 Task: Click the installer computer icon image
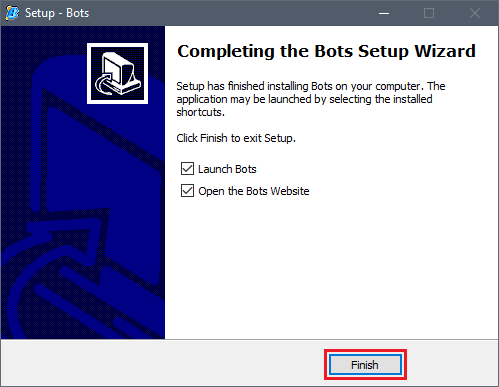(x=118, y=73)
